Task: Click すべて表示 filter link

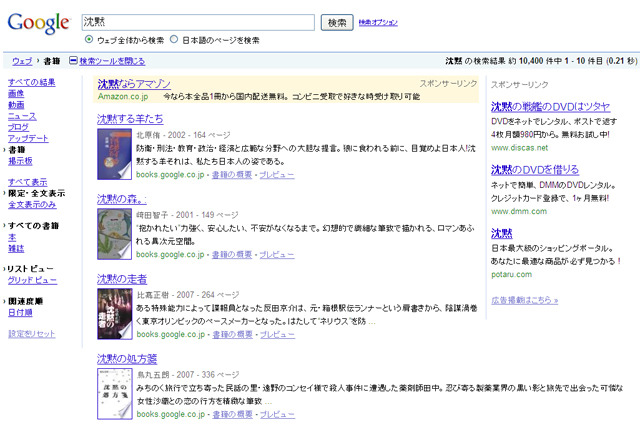Action: click(x=27, y=182)
